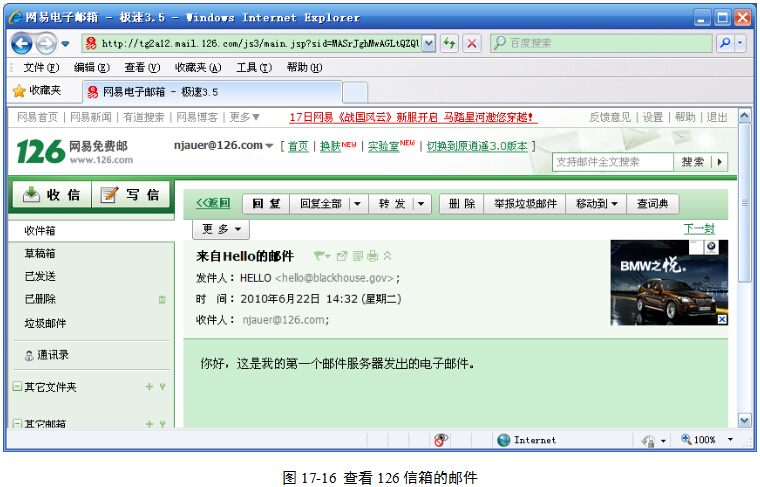
Task: Open search provider dropdown arrow
Action: coord(740,43)
